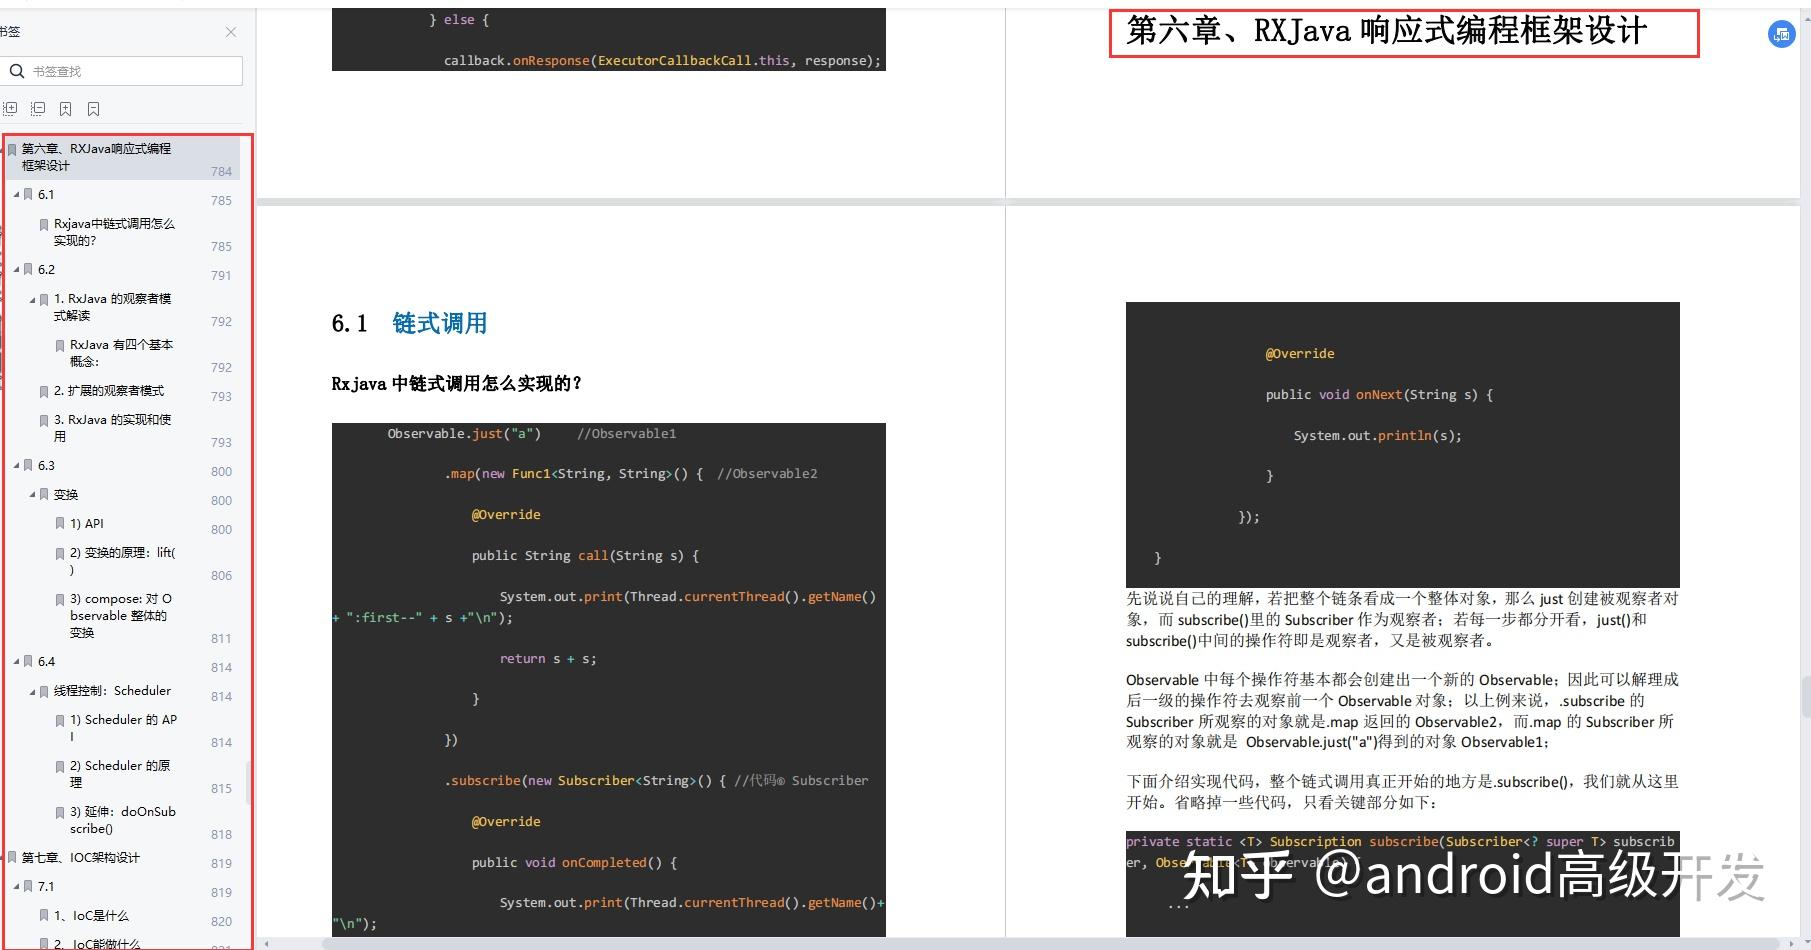Screen dimensions: 1811x950
Task: Open the 2) Scheduler 的原理 bookmark
Action: 118,773
